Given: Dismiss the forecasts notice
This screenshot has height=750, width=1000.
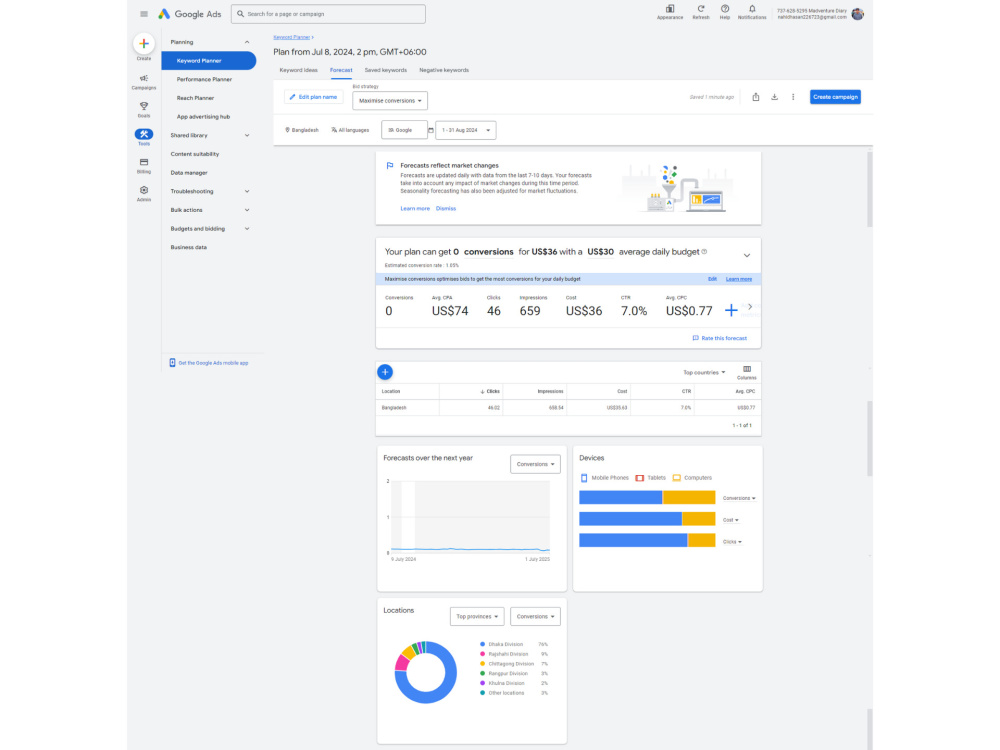Looking at the screenshot, I should pyautogui.click(x=446, y=209).
